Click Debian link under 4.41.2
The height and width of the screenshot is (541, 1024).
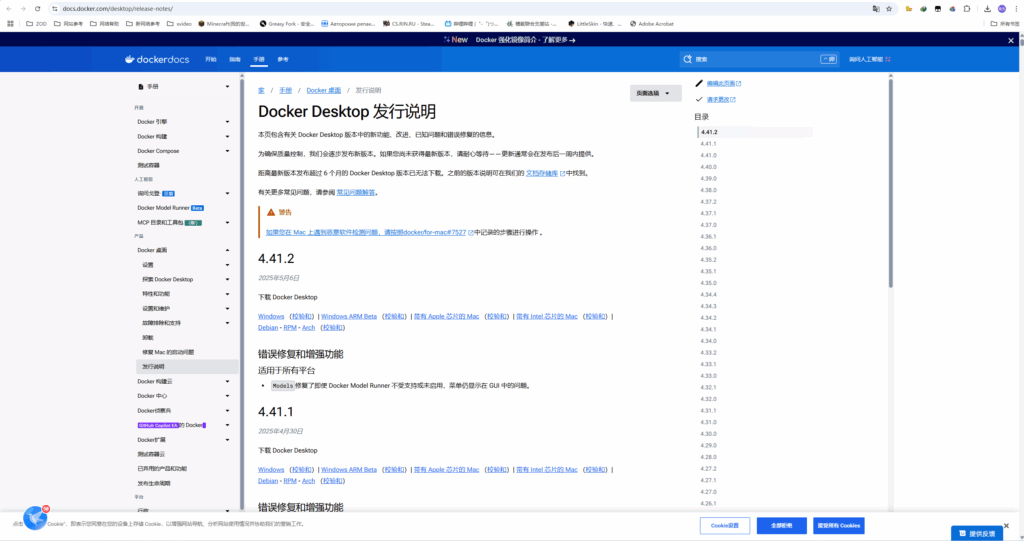[x=268, y=327]
